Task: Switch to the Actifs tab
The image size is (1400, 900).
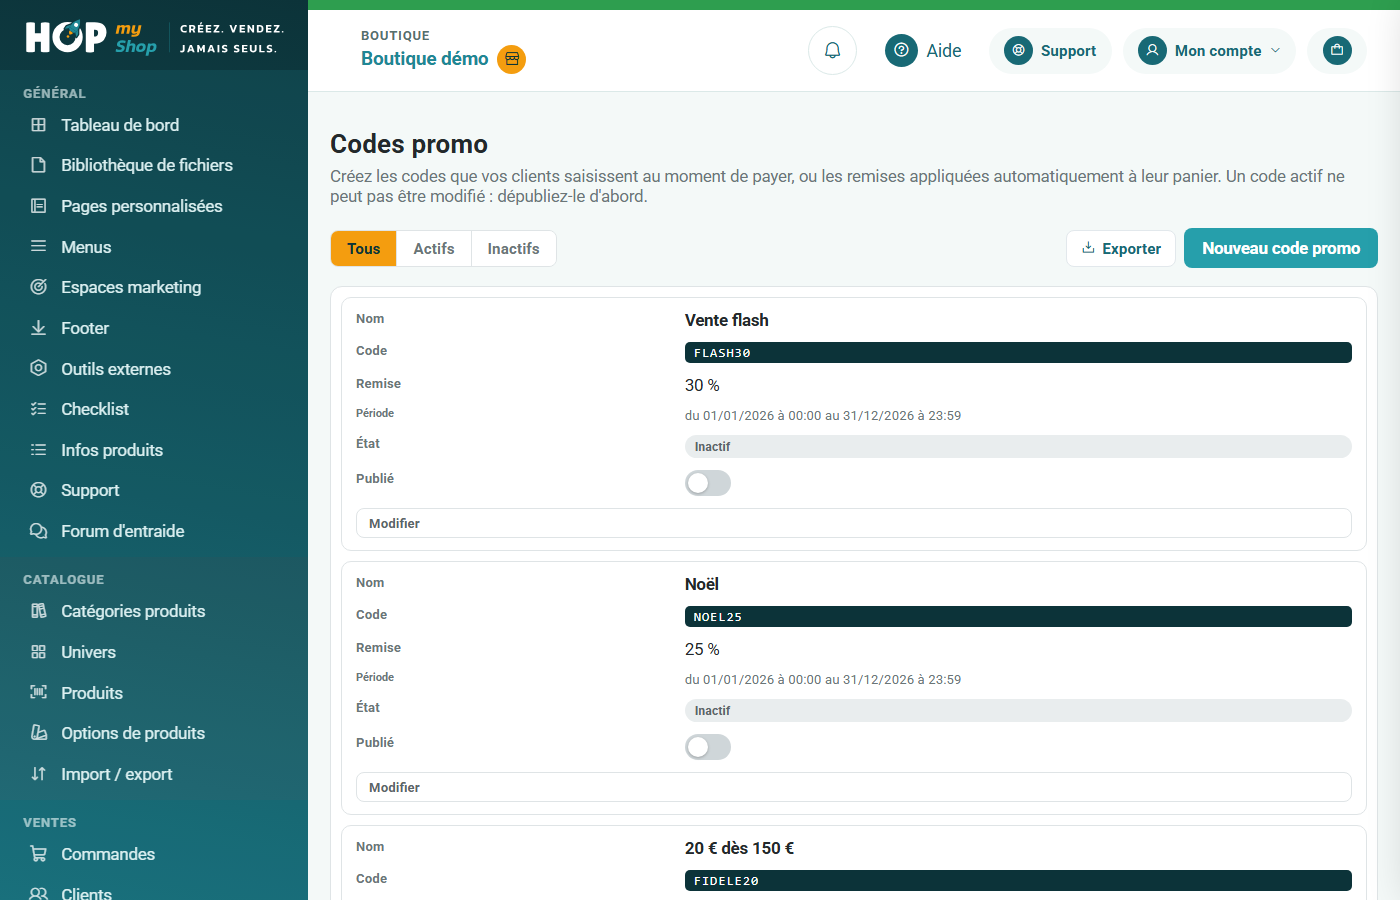Action: coord(434,249)
